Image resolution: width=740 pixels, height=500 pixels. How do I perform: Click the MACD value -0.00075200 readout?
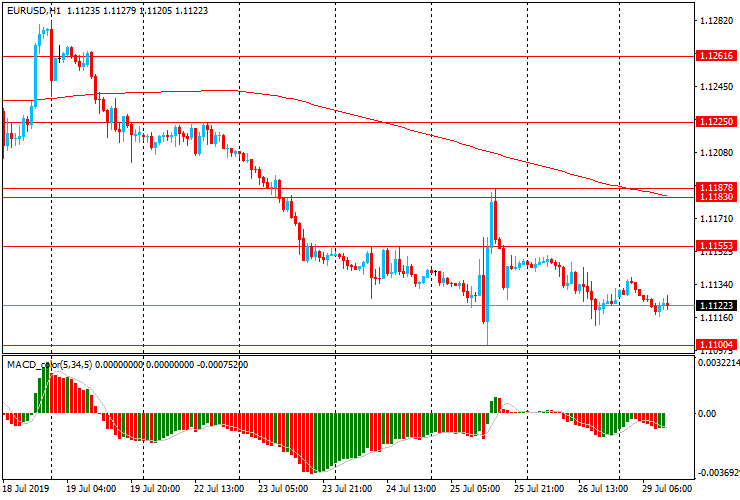pos(222,364)
